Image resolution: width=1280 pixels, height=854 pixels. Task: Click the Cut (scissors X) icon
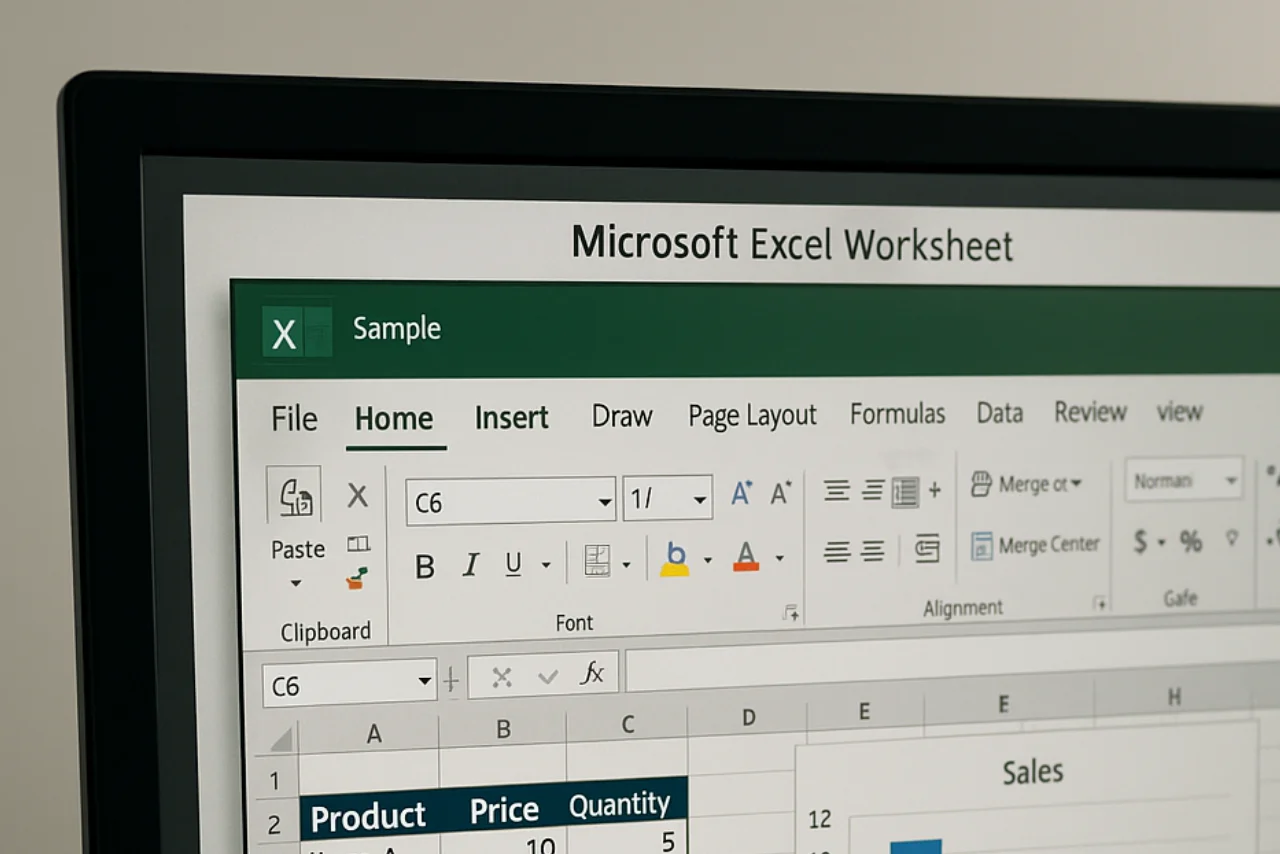point(357,495)
